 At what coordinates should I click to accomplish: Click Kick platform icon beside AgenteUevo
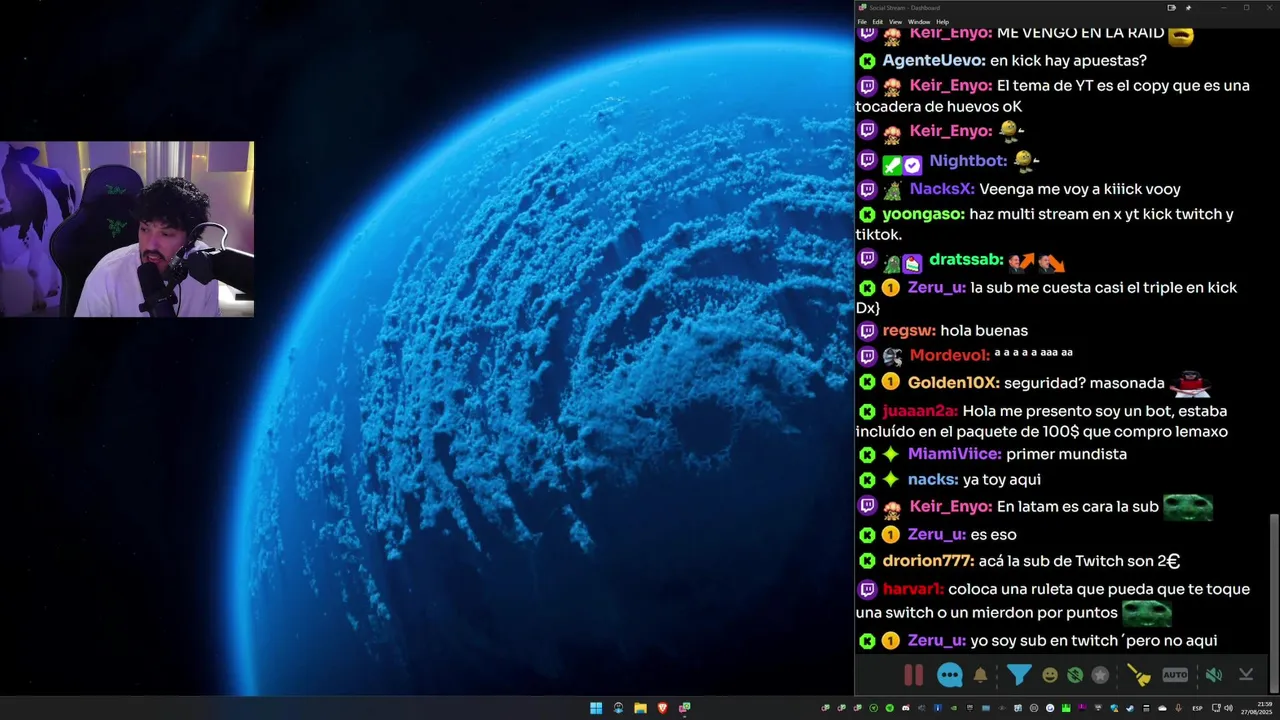pyautogui.click(x=867, y=61)
